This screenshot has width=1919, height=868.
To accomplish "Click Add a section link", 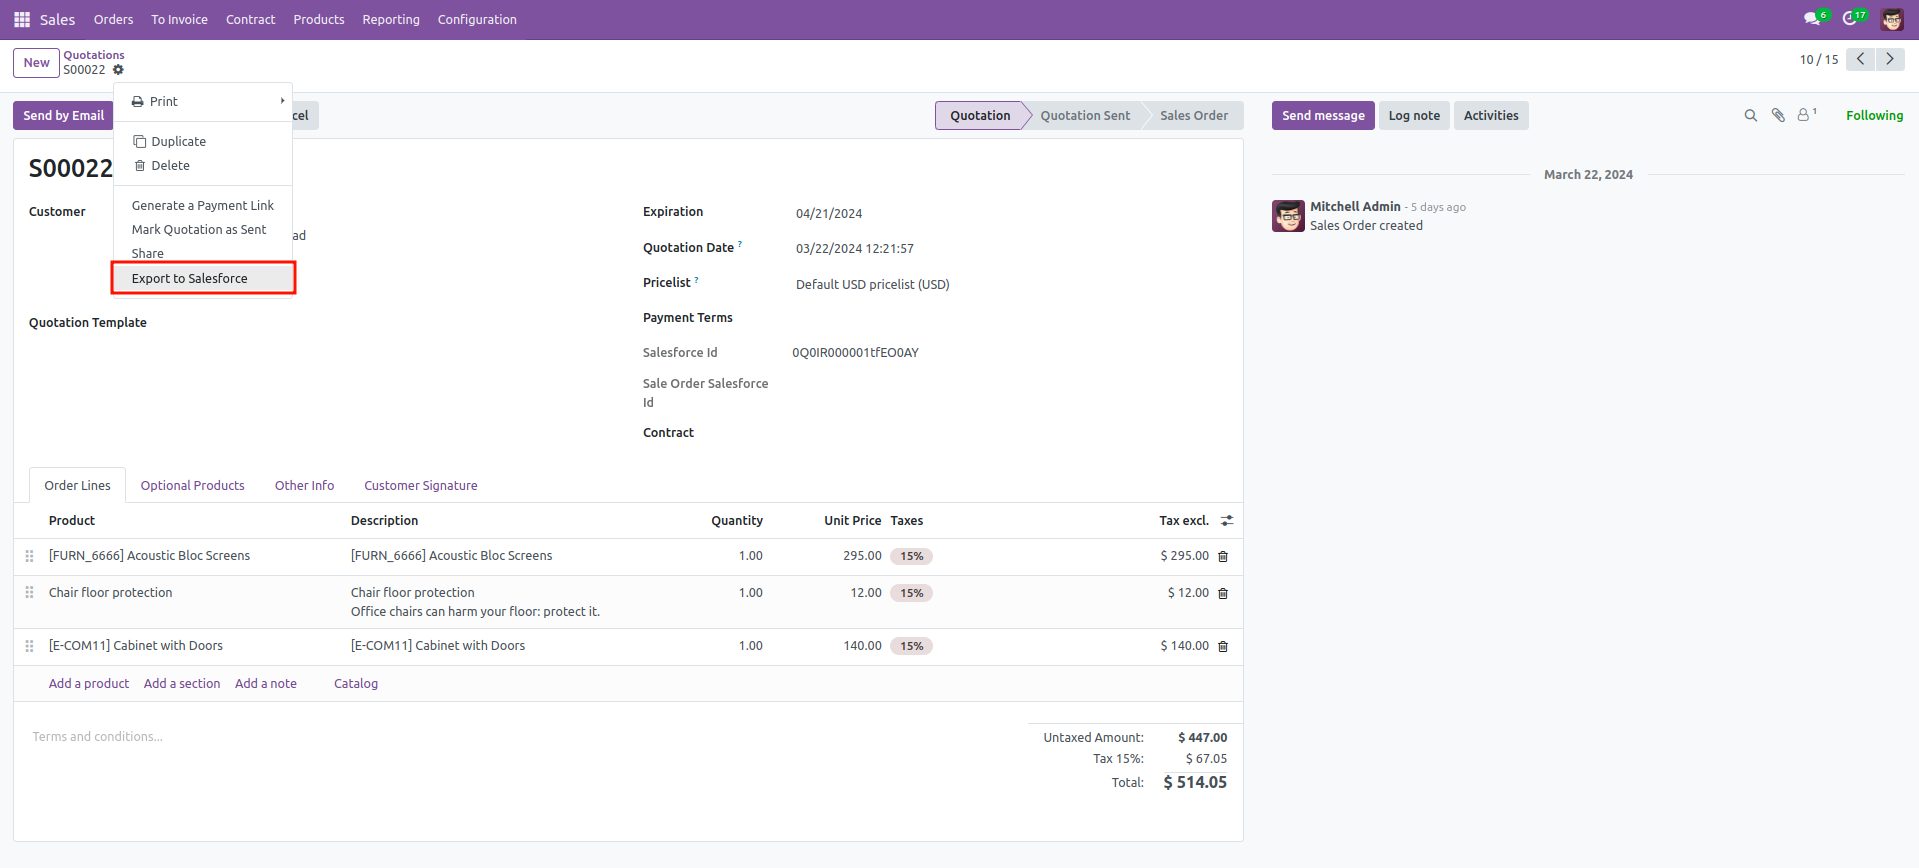I will 182,684.
